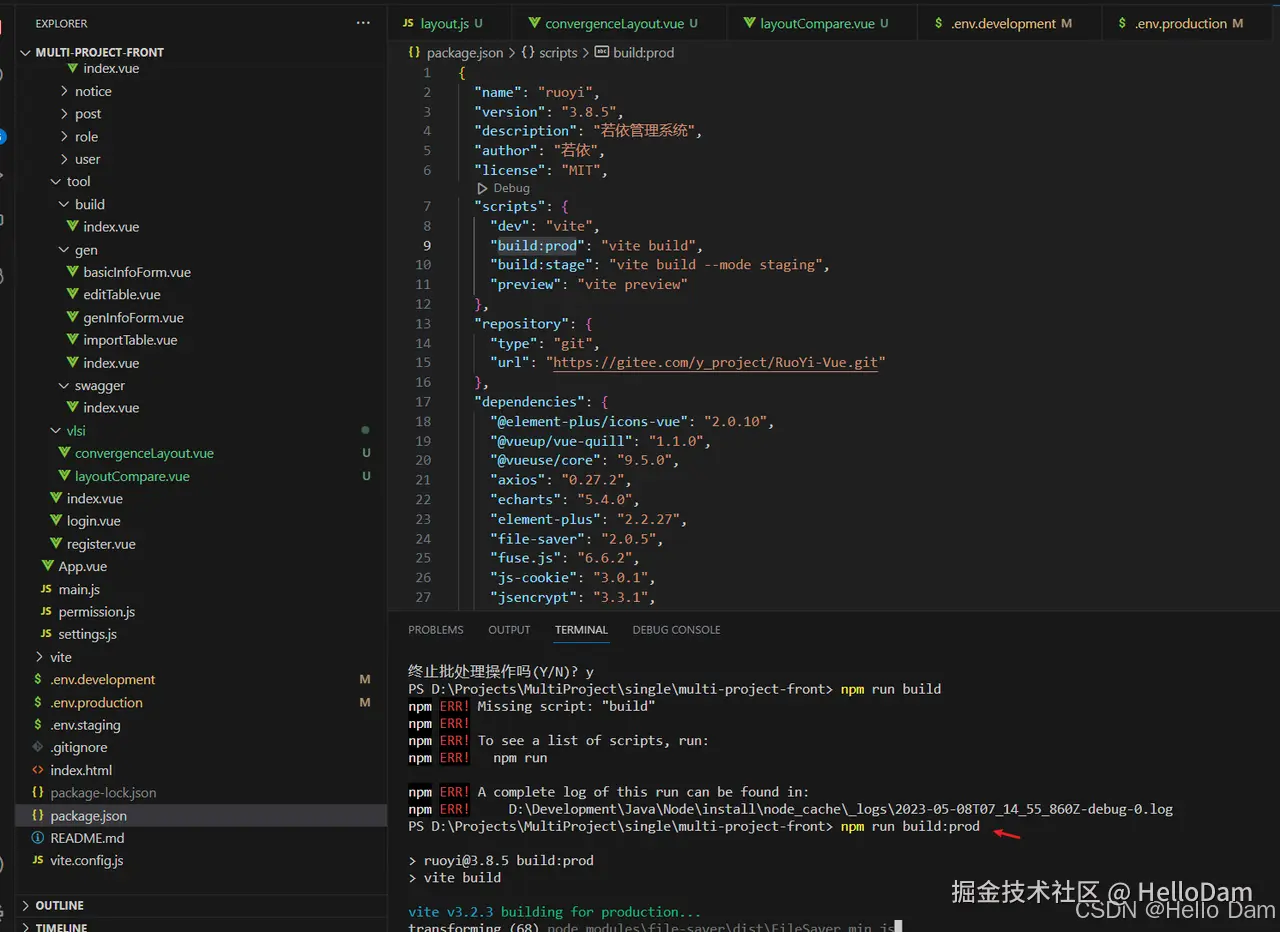Click "npm run build:prod" terminal command
The image size is (1280, 932).
pyautogui.click(x=910, y=826)
